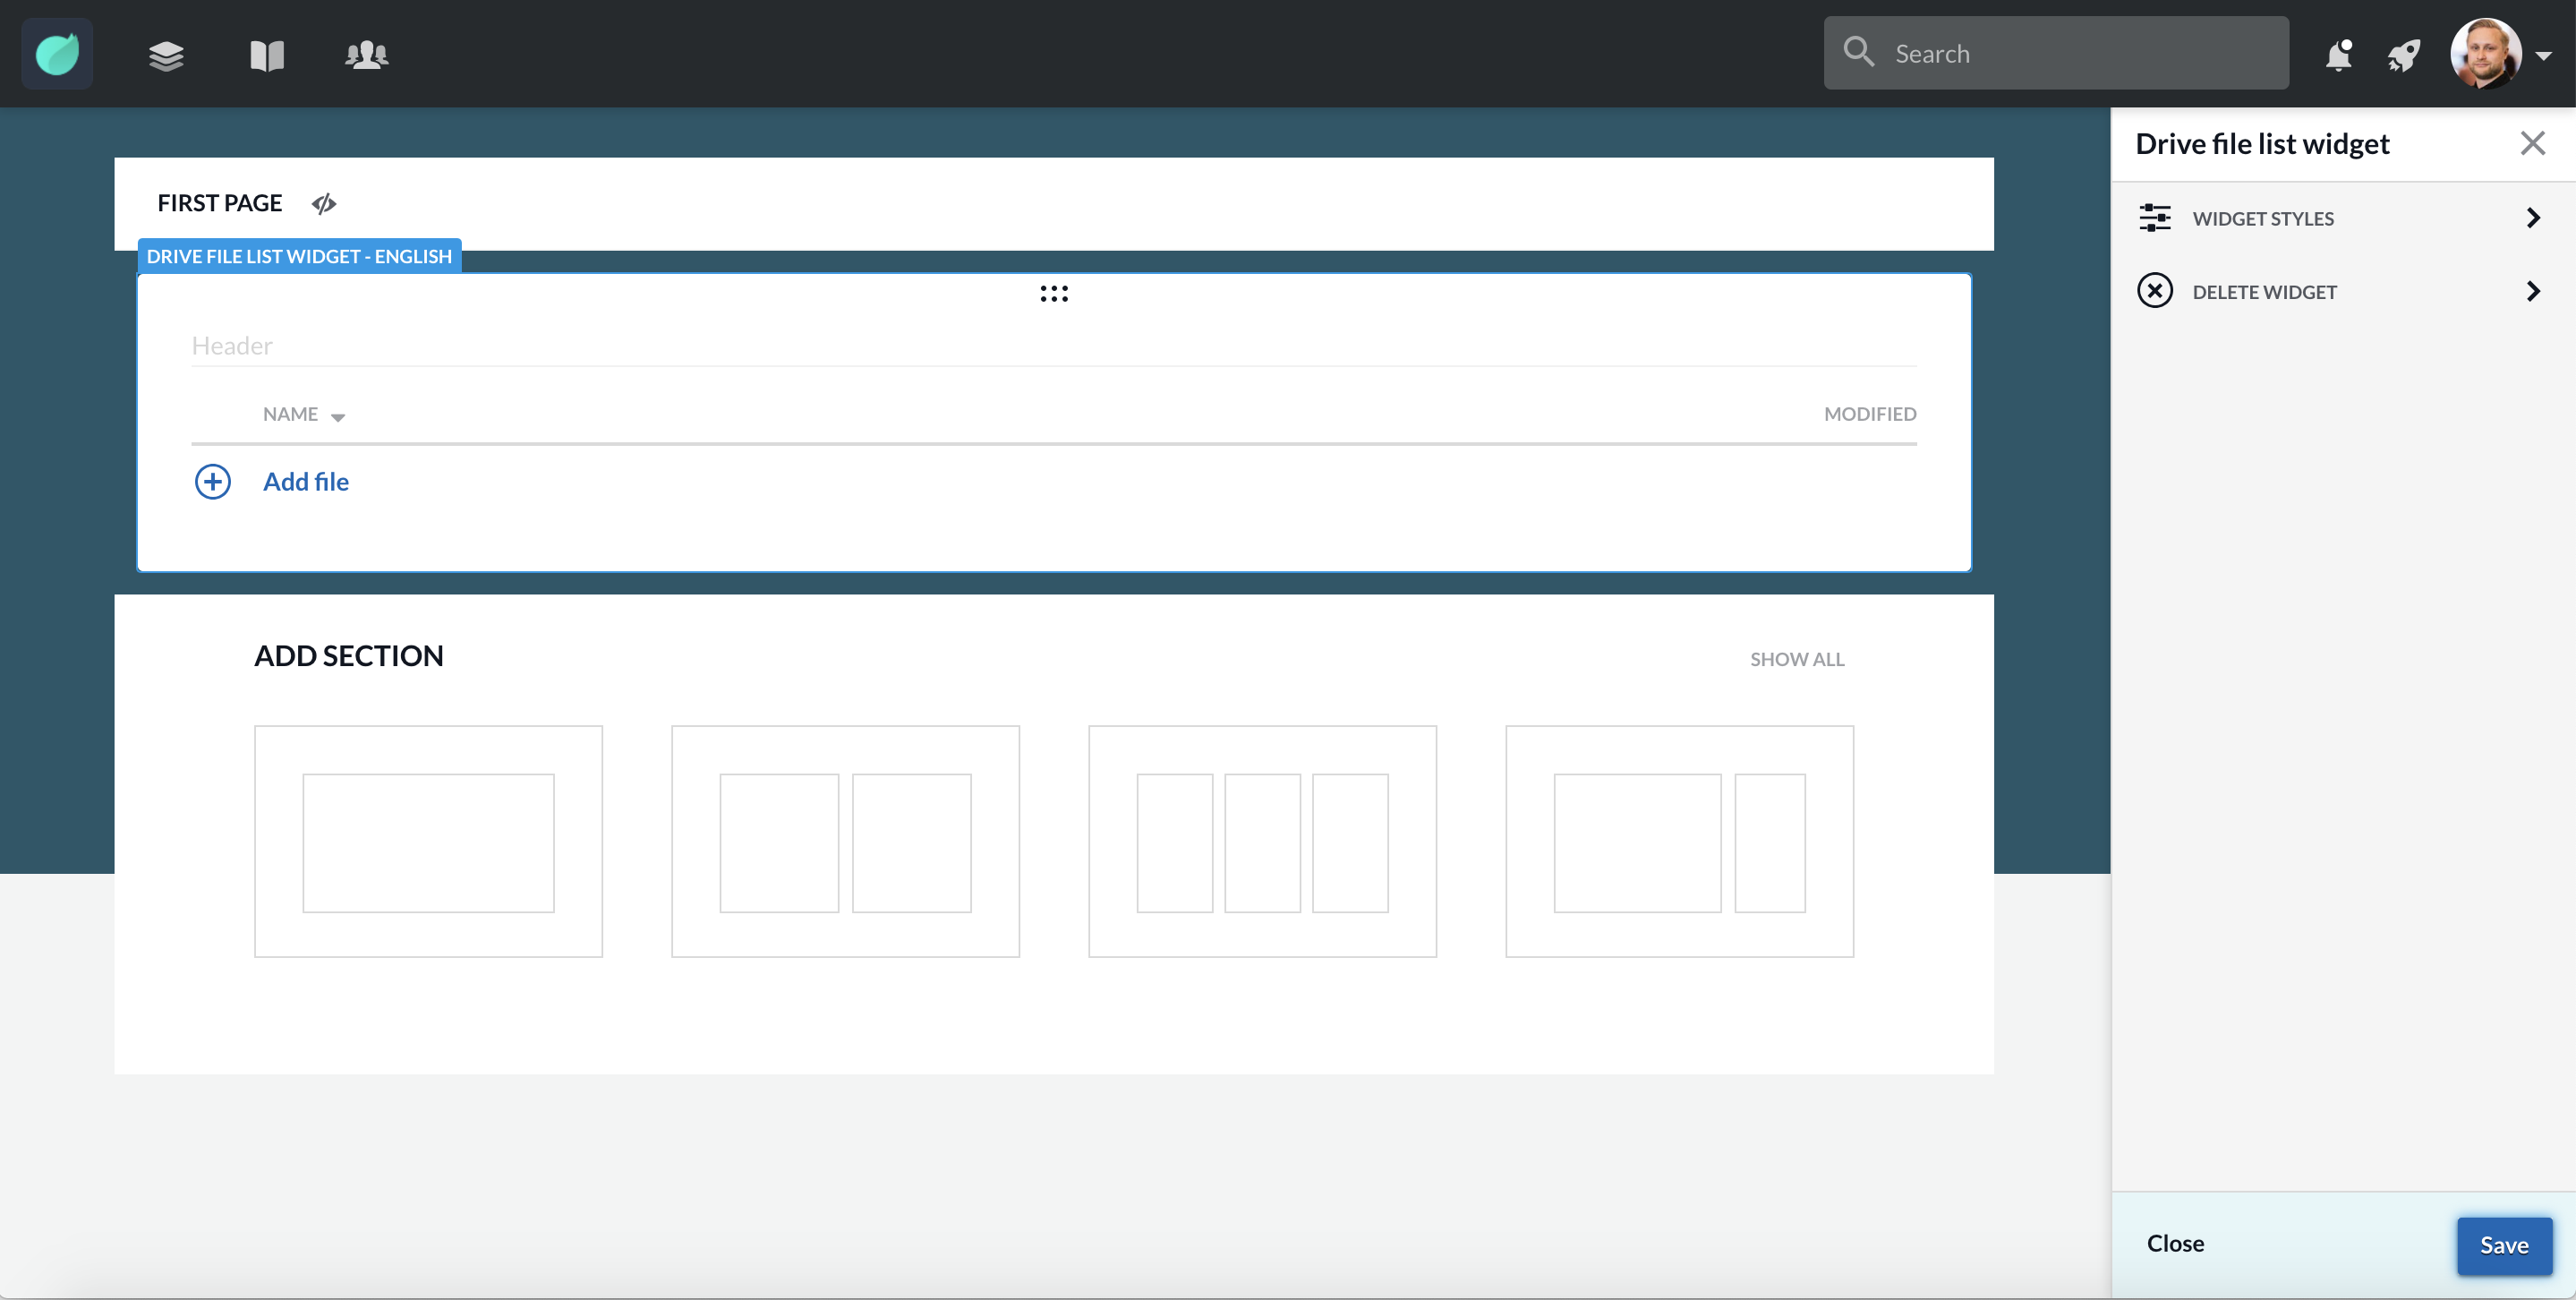Open the book icon in top navigation

point(267,55)
